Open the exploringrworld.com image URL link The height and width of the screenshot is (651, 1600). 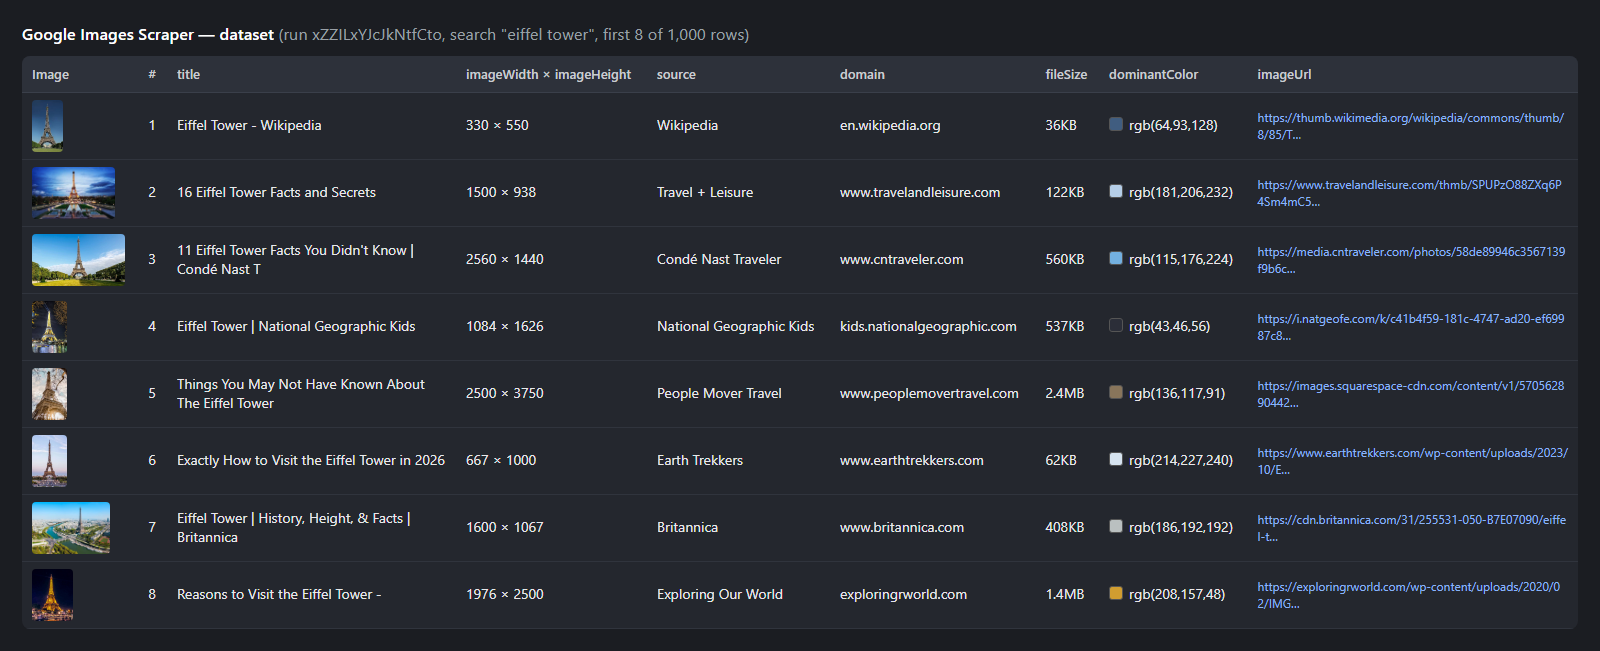tap(1408, 595)
